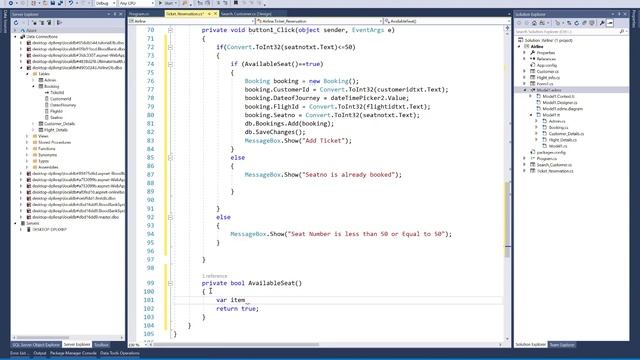Select the Booking table in Server Explorer
The height and width of the screenshot is (360, 640).
pos(51,87)
